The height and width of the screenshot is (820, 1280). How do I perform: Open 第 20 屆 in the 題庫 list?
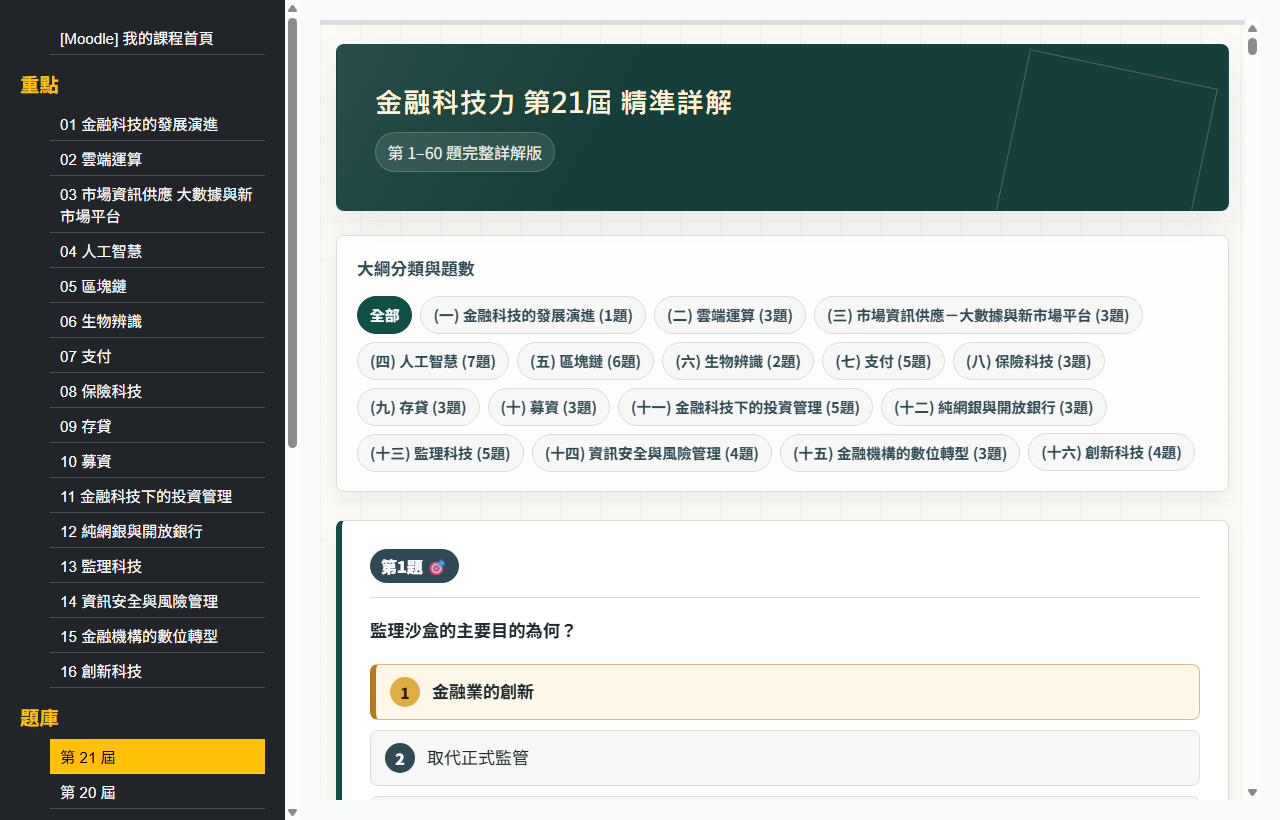[158, 793]
